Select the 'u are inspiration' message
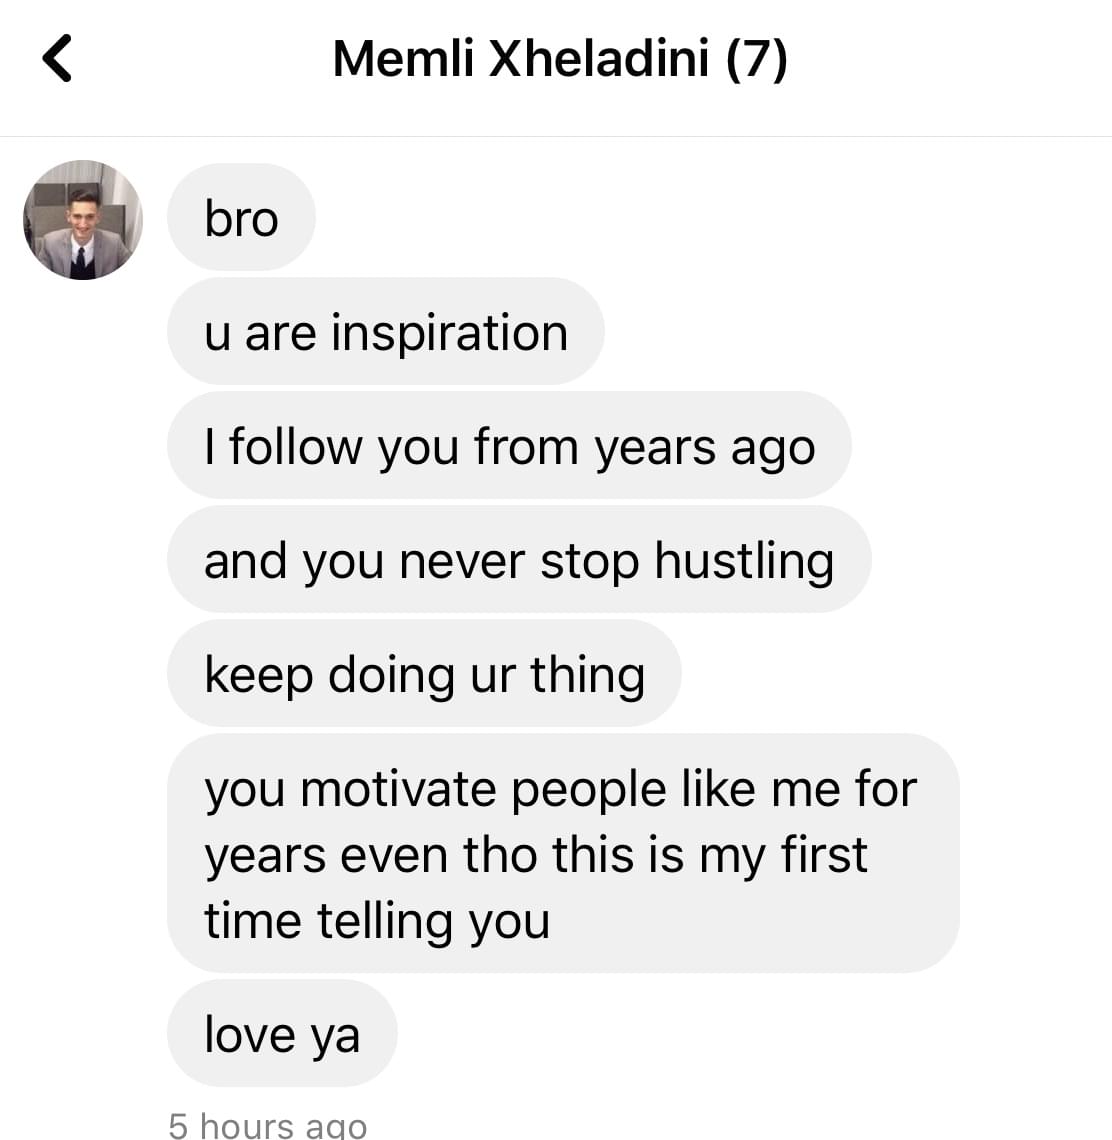The height and width of the screenshot is (1140, 1112). pyautogui.click(x=386, y=332)
